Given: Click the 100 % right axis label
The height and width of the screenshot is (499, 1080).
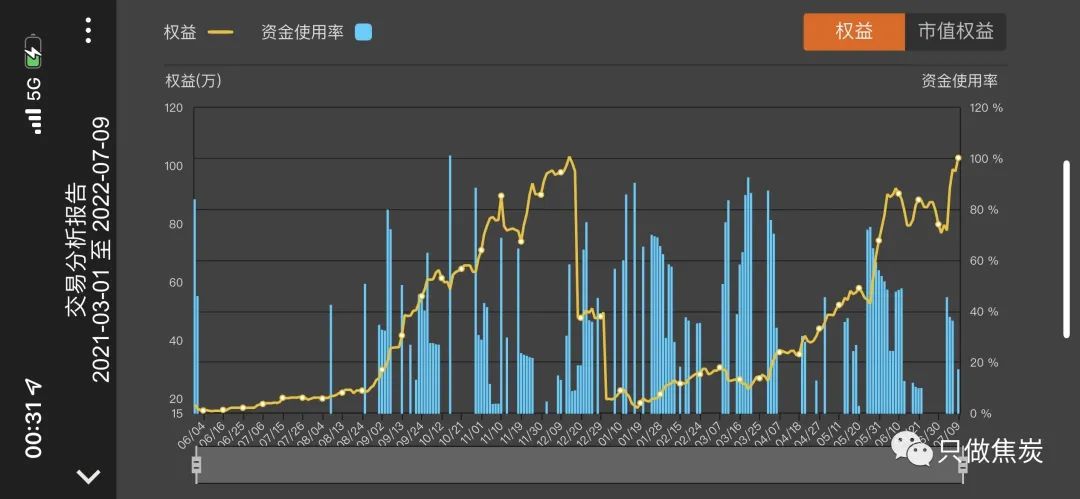Looking at the screenshot, I should [987, 159].
